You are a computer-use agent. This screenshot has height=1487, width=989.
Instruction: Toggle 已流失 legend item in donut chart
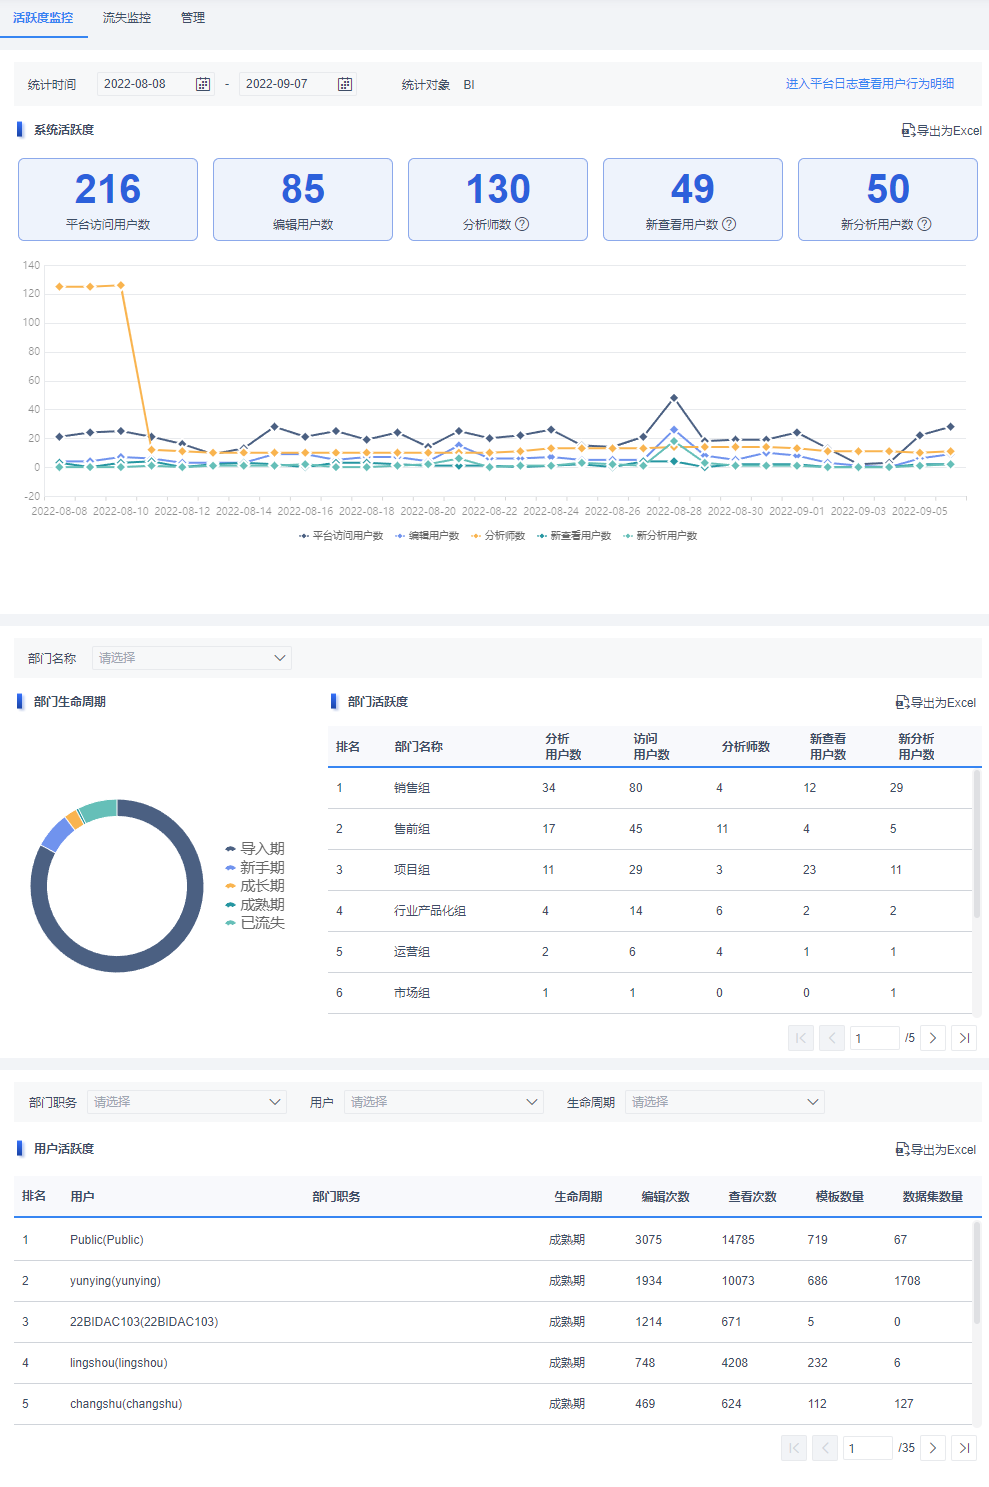pyautogui.click(x=255, y=923)
